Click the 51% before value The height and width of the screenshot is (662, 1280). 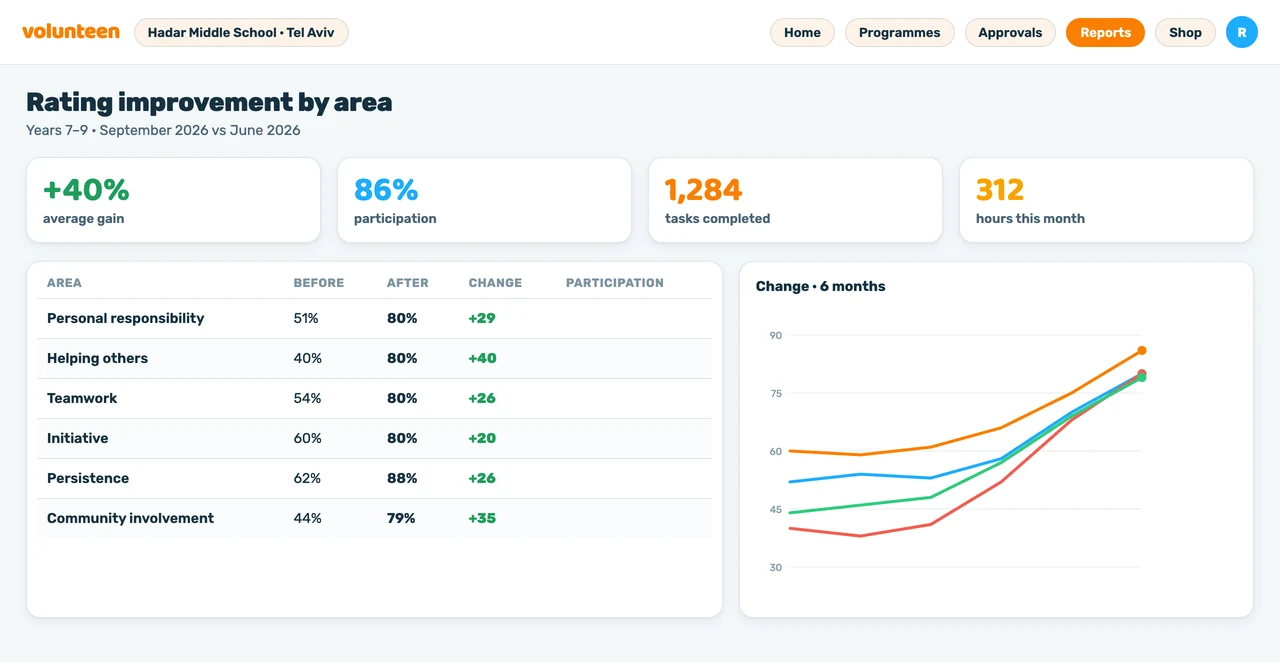(x=306, y=318)
